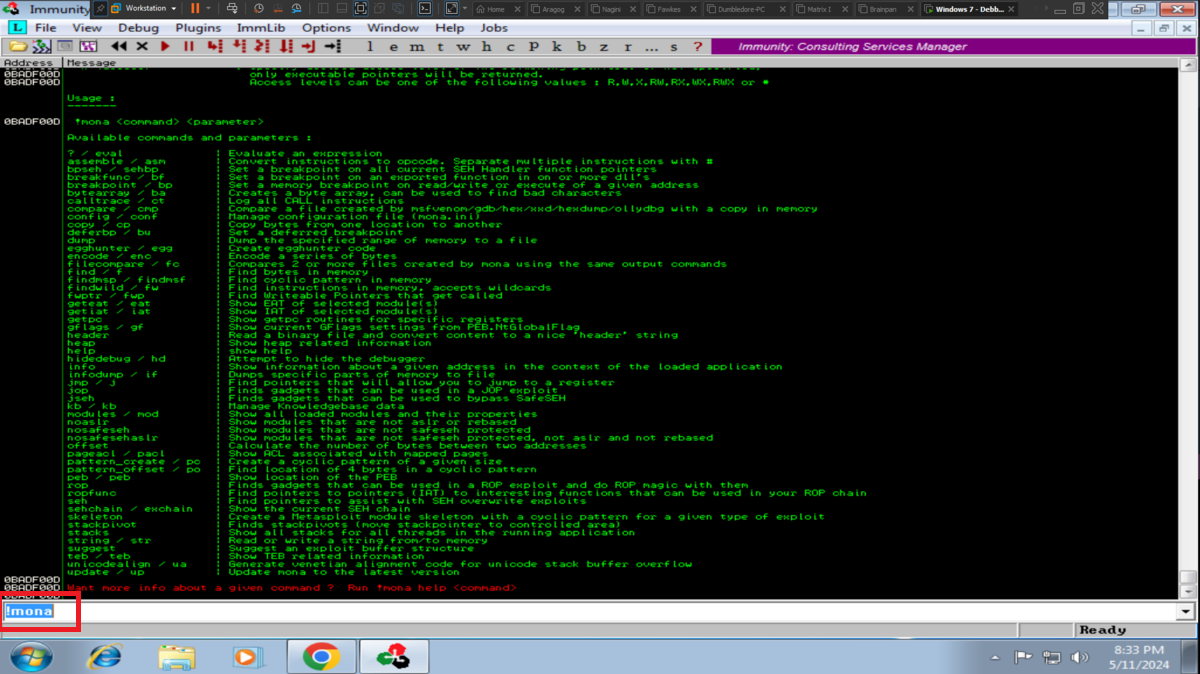Show Memory map with 'm' button

tap(416, 46)
